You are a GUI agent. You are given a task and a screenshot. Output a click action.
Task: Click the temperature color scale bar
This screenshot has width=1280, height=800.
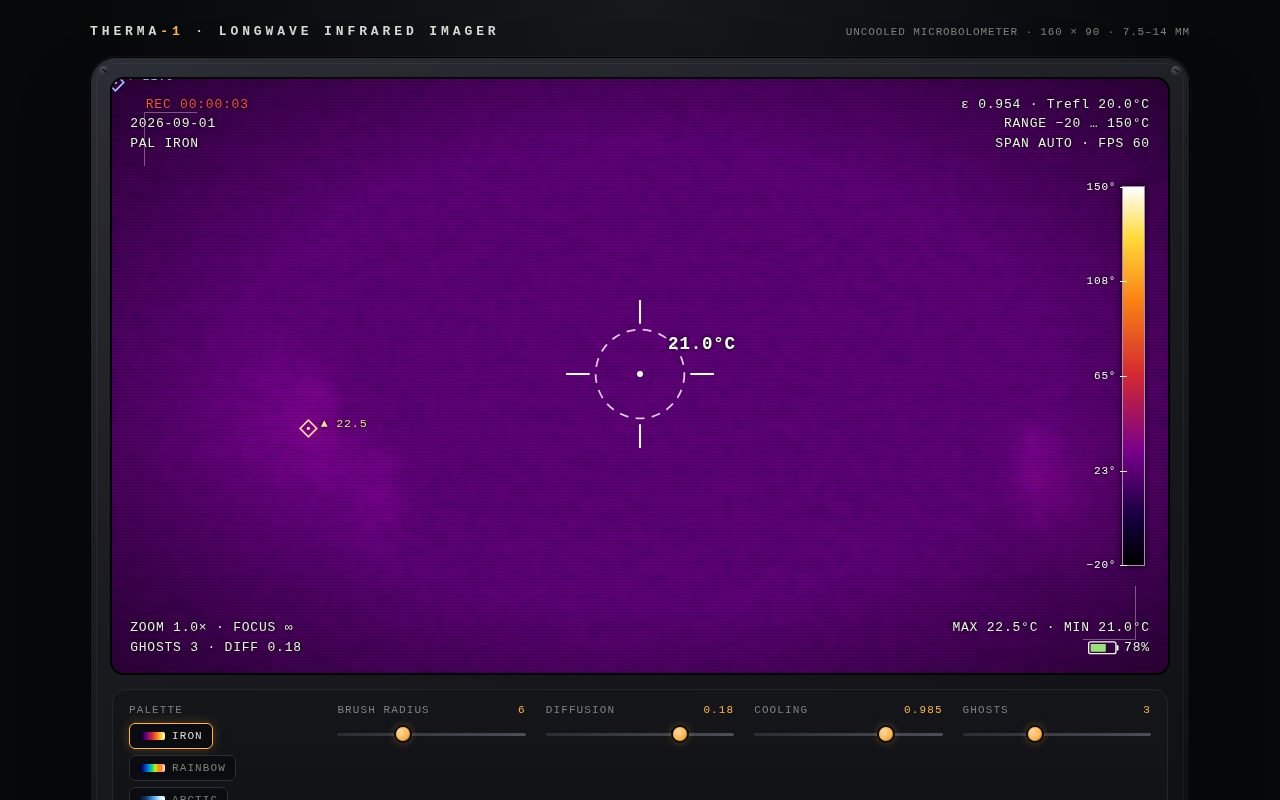[x=1133, y=376]
